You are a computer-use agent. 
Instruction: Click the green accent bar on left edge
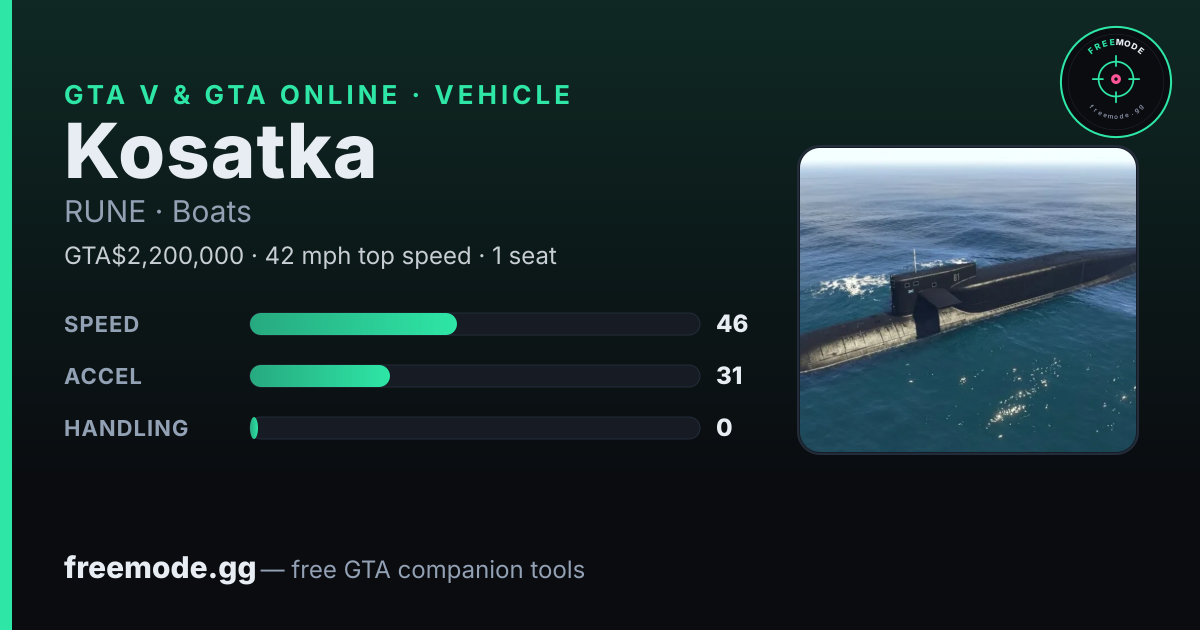click(6, 315)
